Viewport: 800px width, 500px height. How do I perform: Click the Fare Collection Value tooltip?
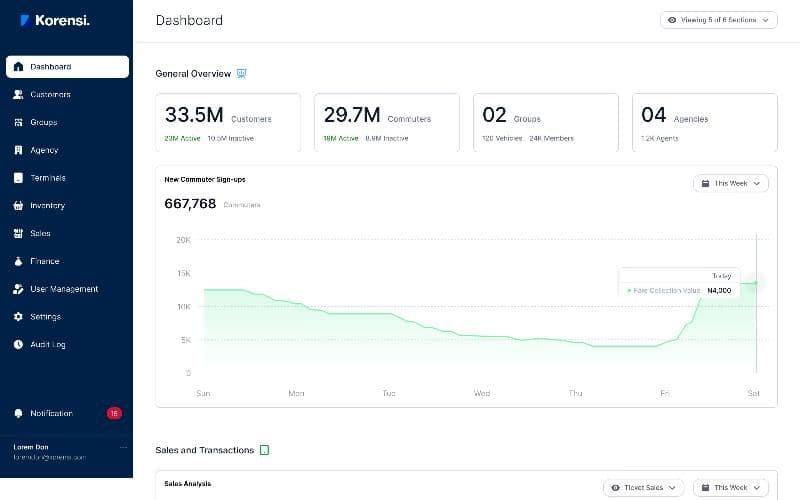(679, 283)
